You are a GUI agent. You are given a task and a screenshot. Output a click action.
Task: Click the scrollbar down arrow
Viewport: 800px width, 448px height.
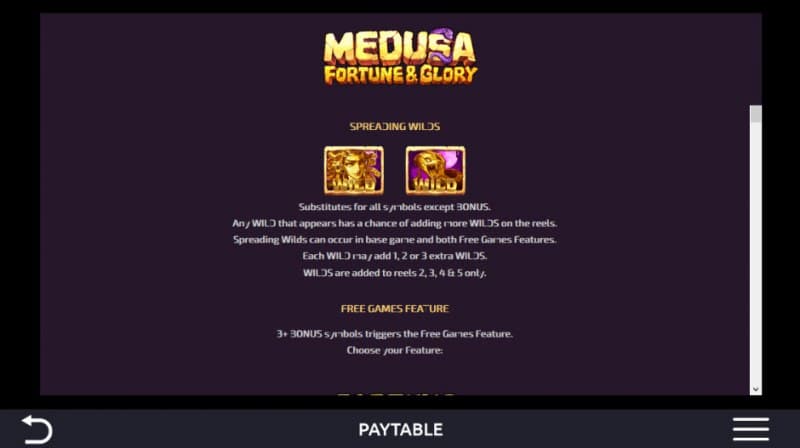coord(756,389)
